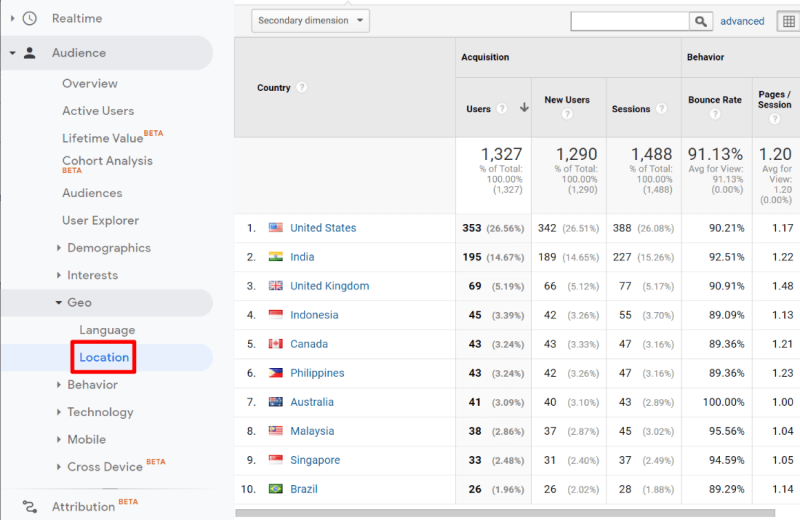Click the horizontal scrollbar below the table
Viewport: 800px width, 520px height.
(505, 513)
